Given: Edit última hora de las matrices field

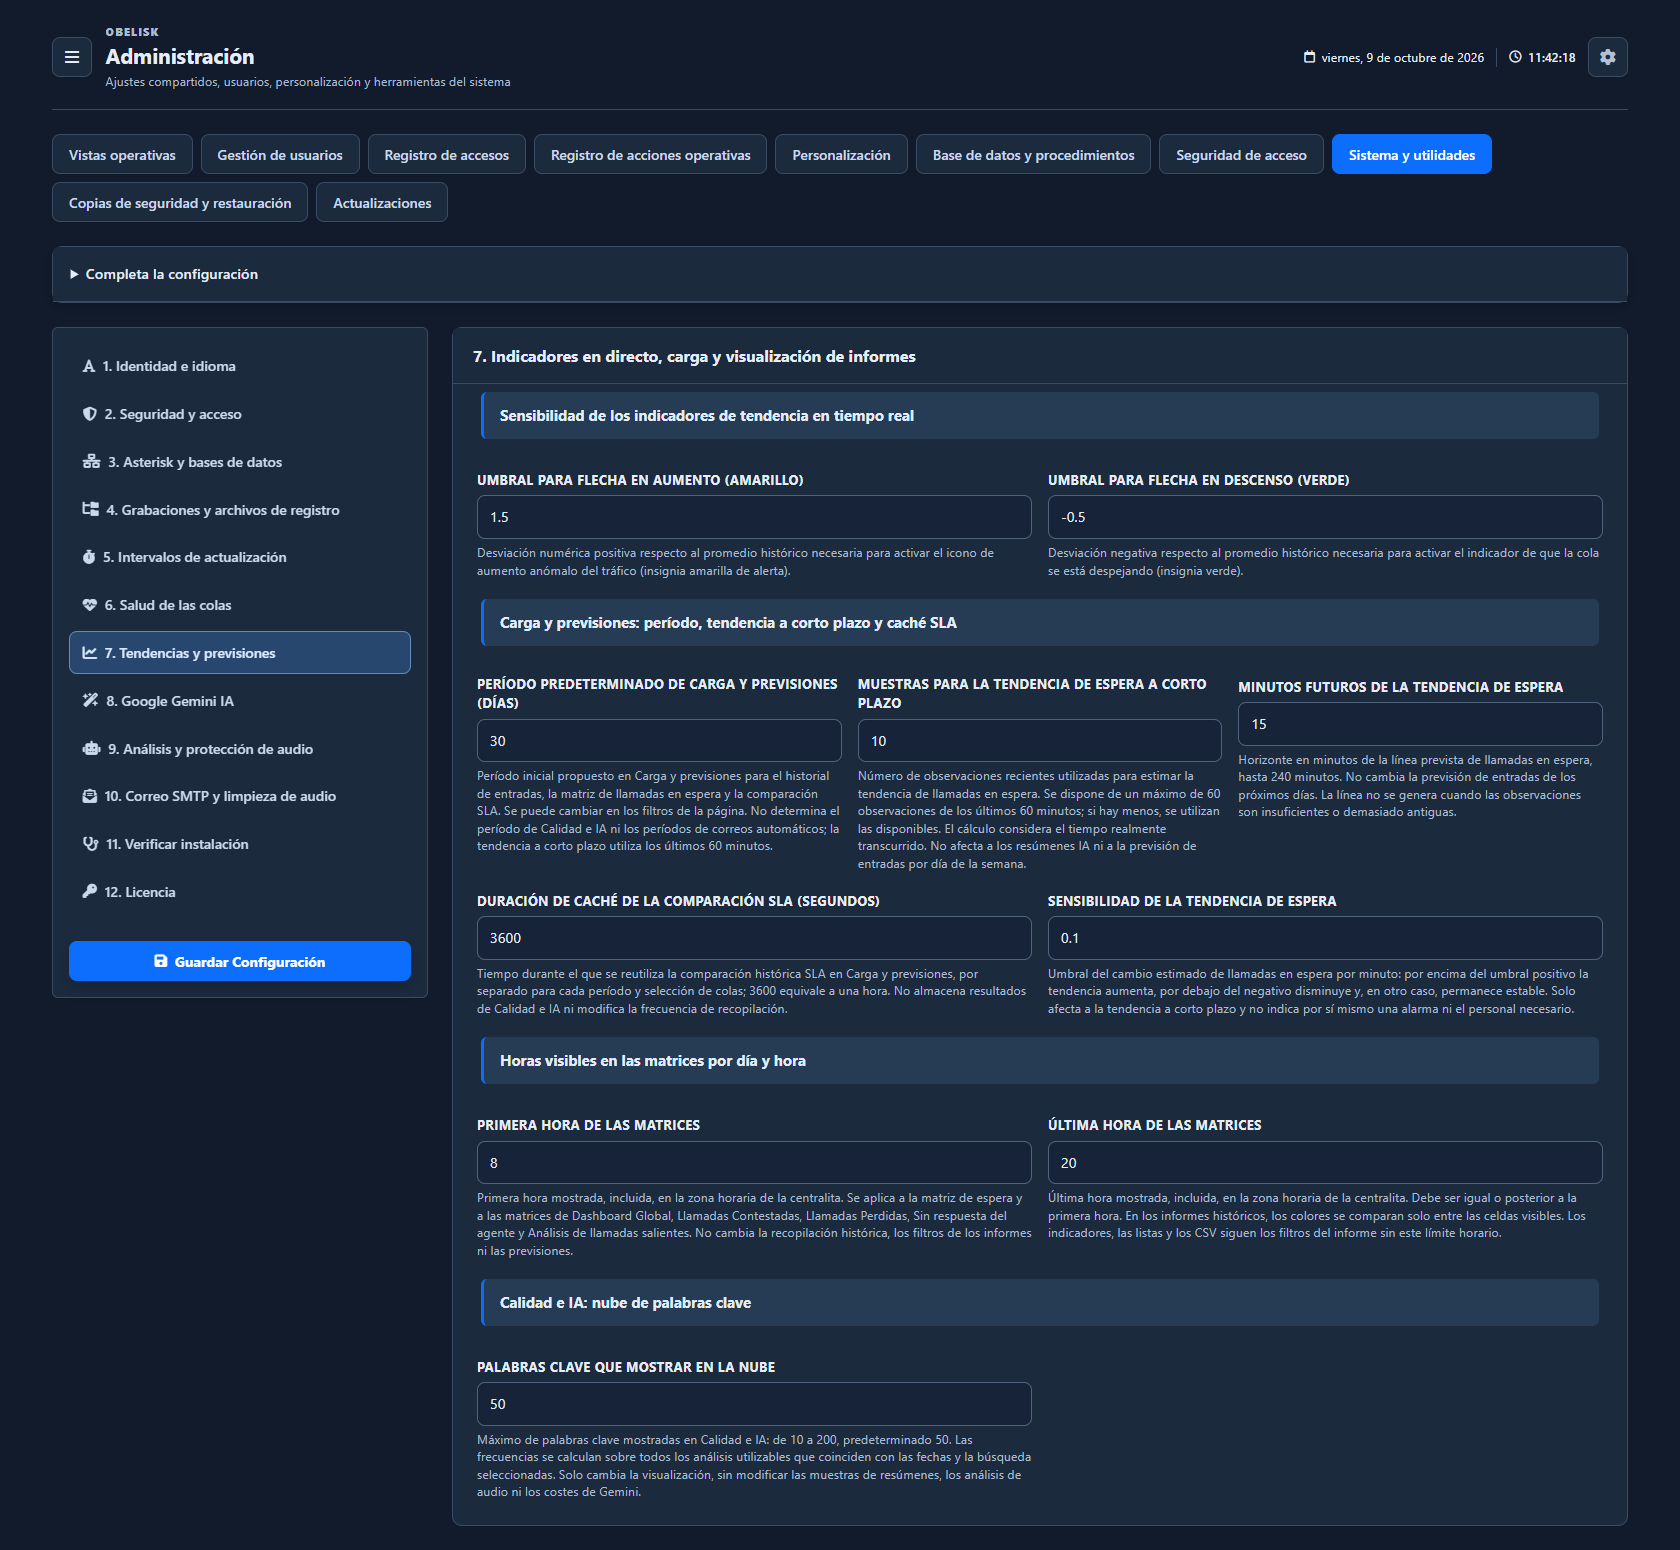Looking at the screenshot, I should (1325, 1163).
